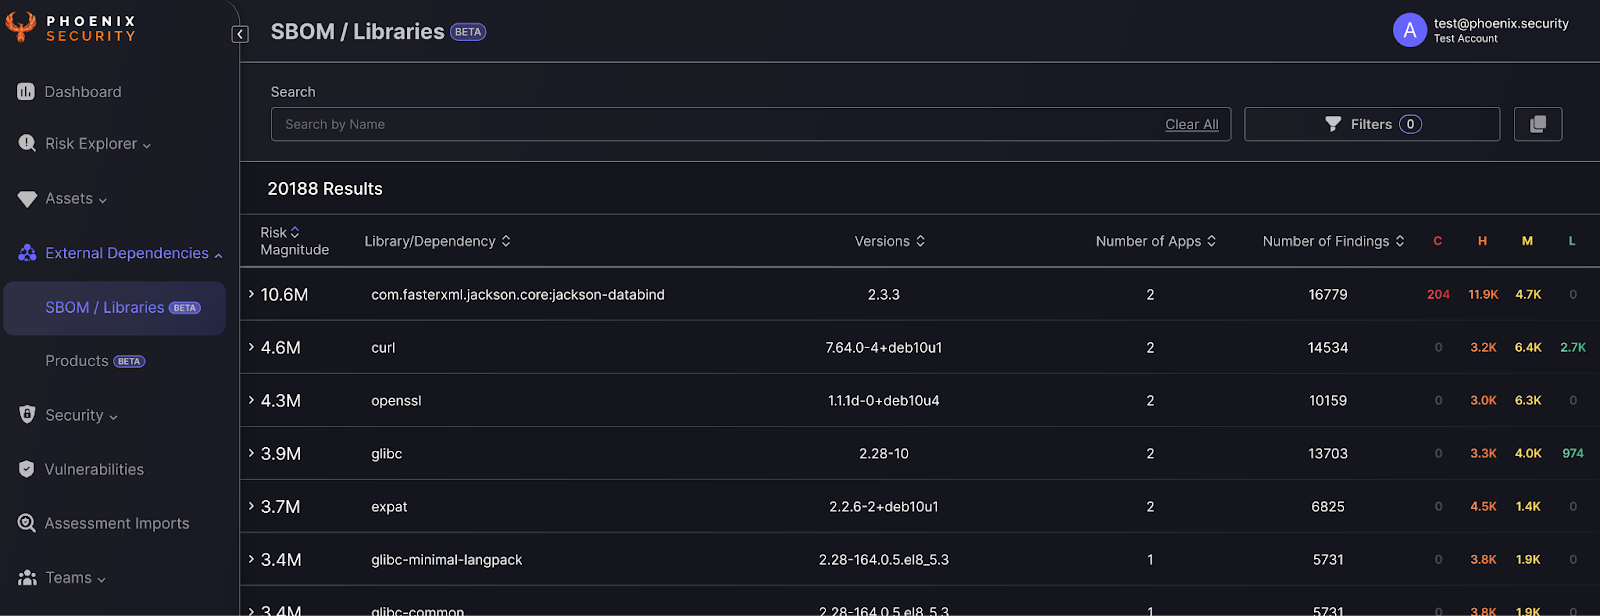This screenshot has width=1600, height=616.
Task: Expand the Teams menu
Action: tap(75, 578)
